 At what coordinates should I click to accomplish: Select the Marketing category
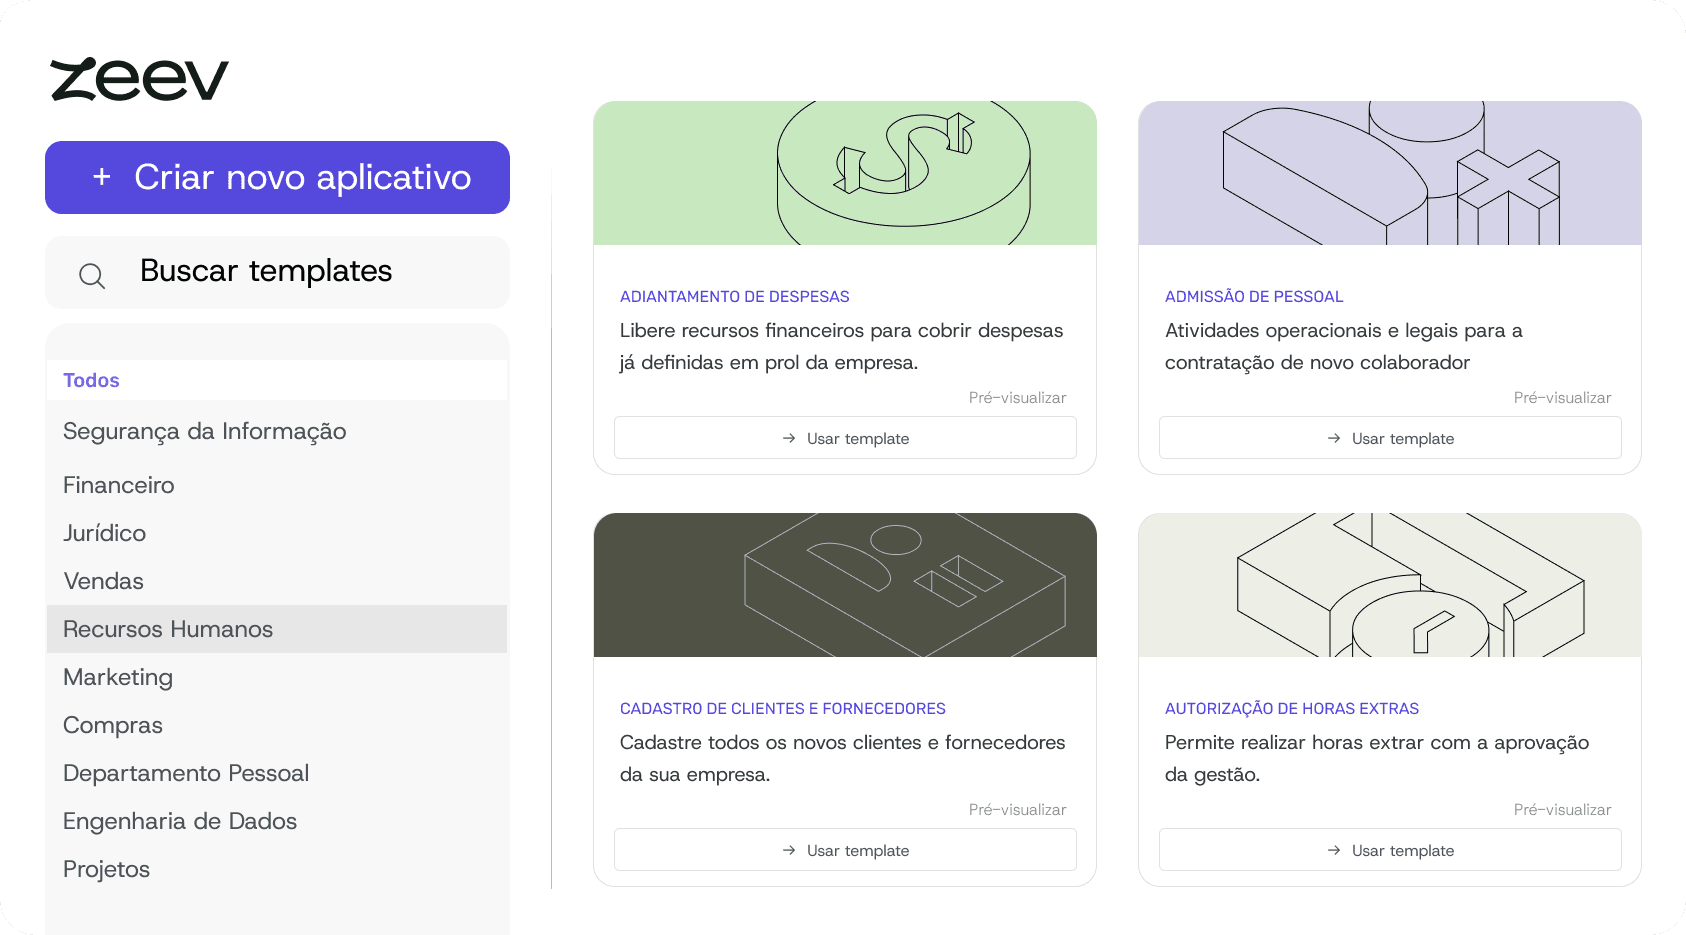click(x=117, y=677)
